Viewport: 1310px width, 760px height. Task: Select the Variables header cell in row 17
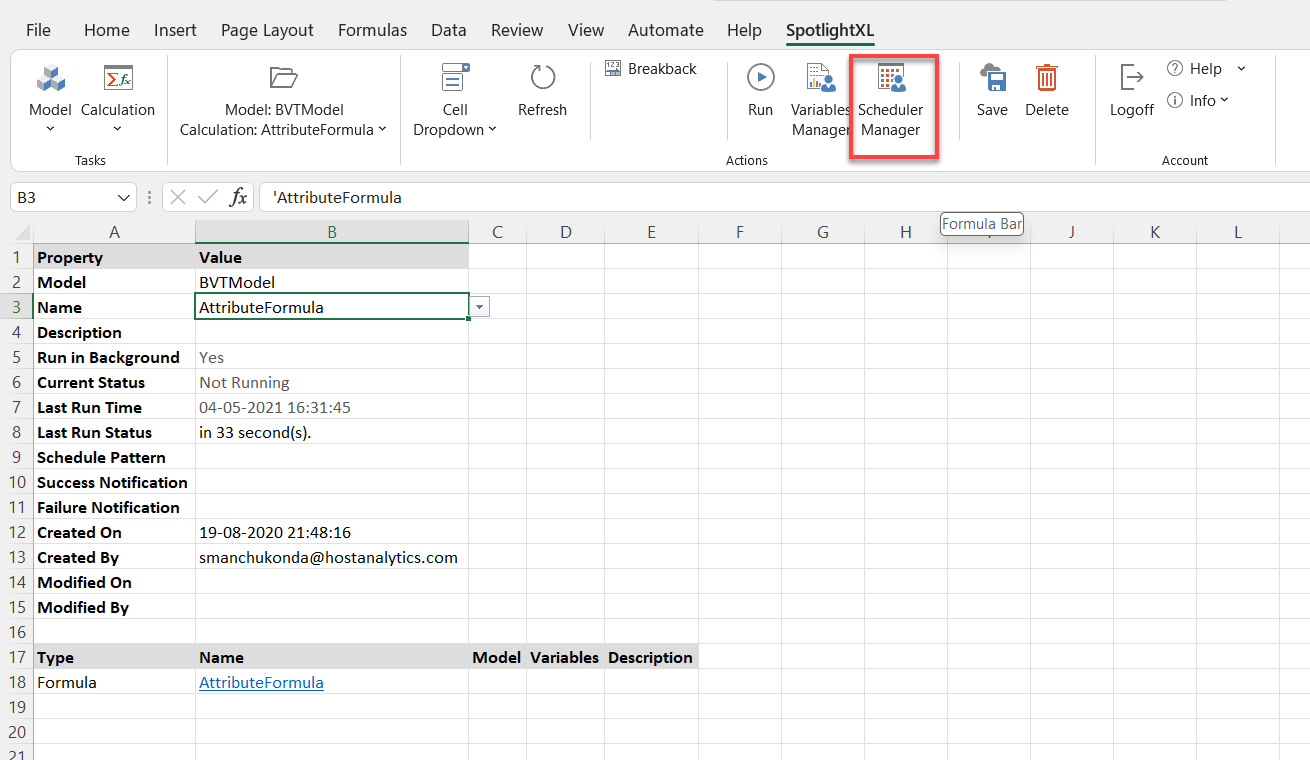point(565,658)
